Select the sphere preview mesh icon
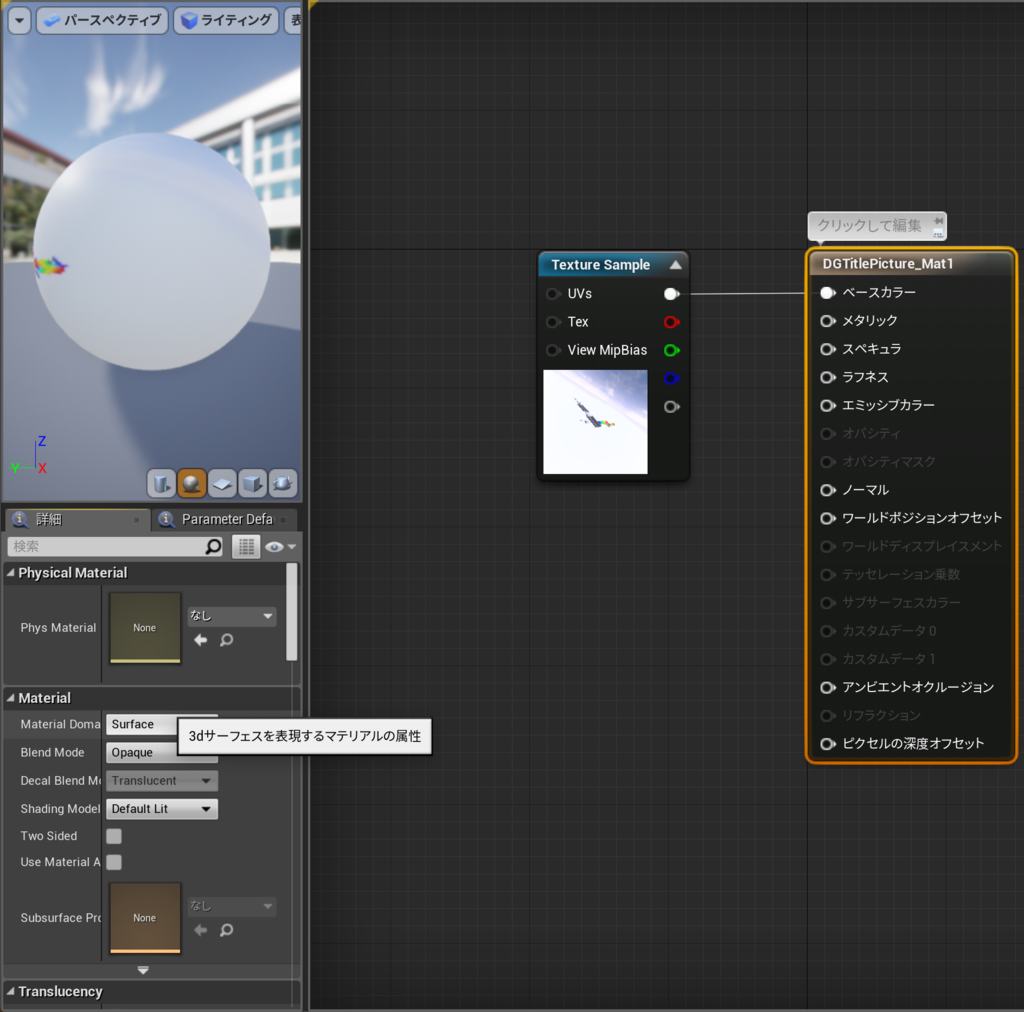 pos(191,484)
